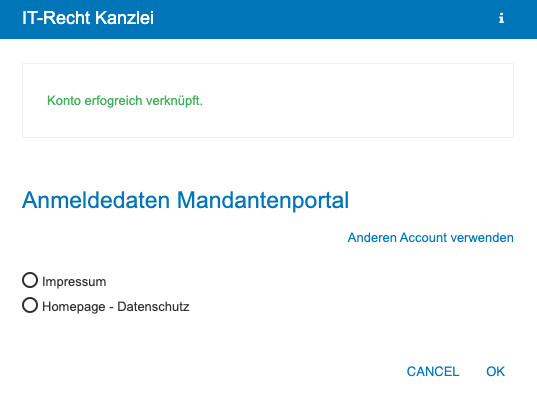Click the empty circle beside Homepage - Datenschutz
The width and height of the screenshot is (537, 395).
(x=30, y=305)
